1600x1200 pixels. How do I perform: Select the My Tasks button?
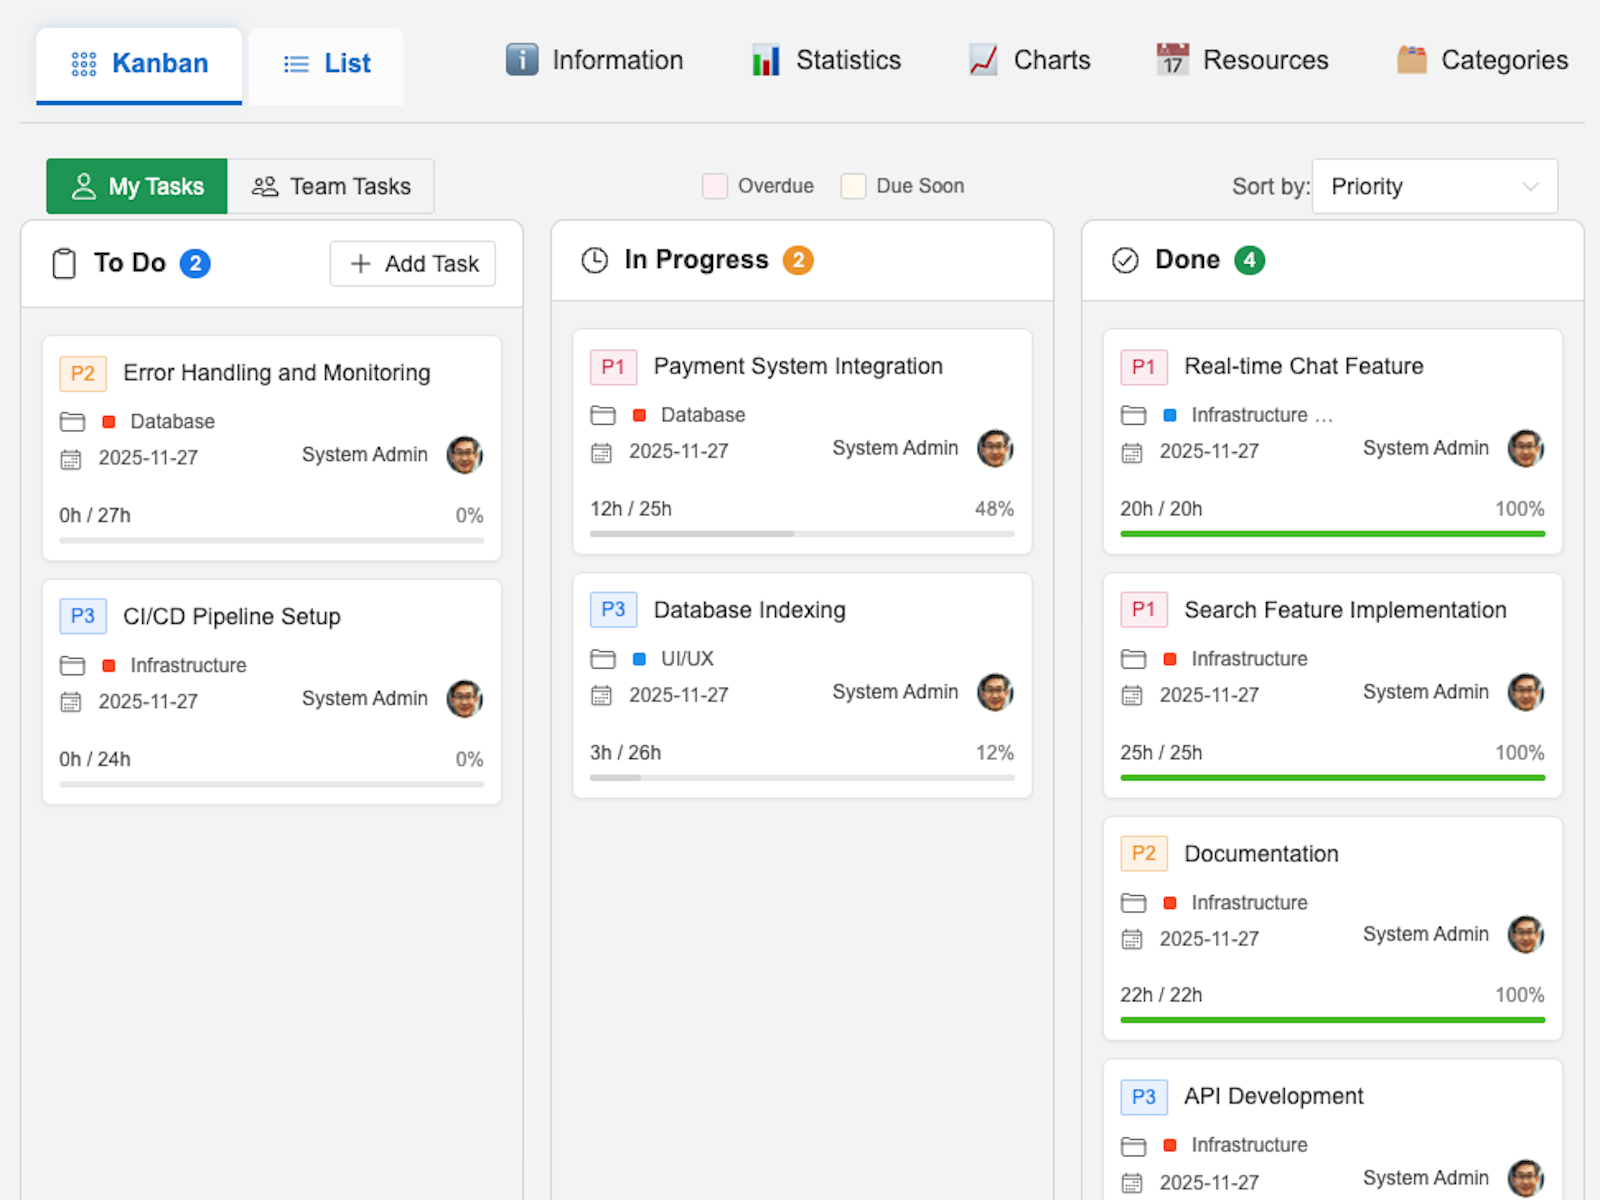pos(137,187)
